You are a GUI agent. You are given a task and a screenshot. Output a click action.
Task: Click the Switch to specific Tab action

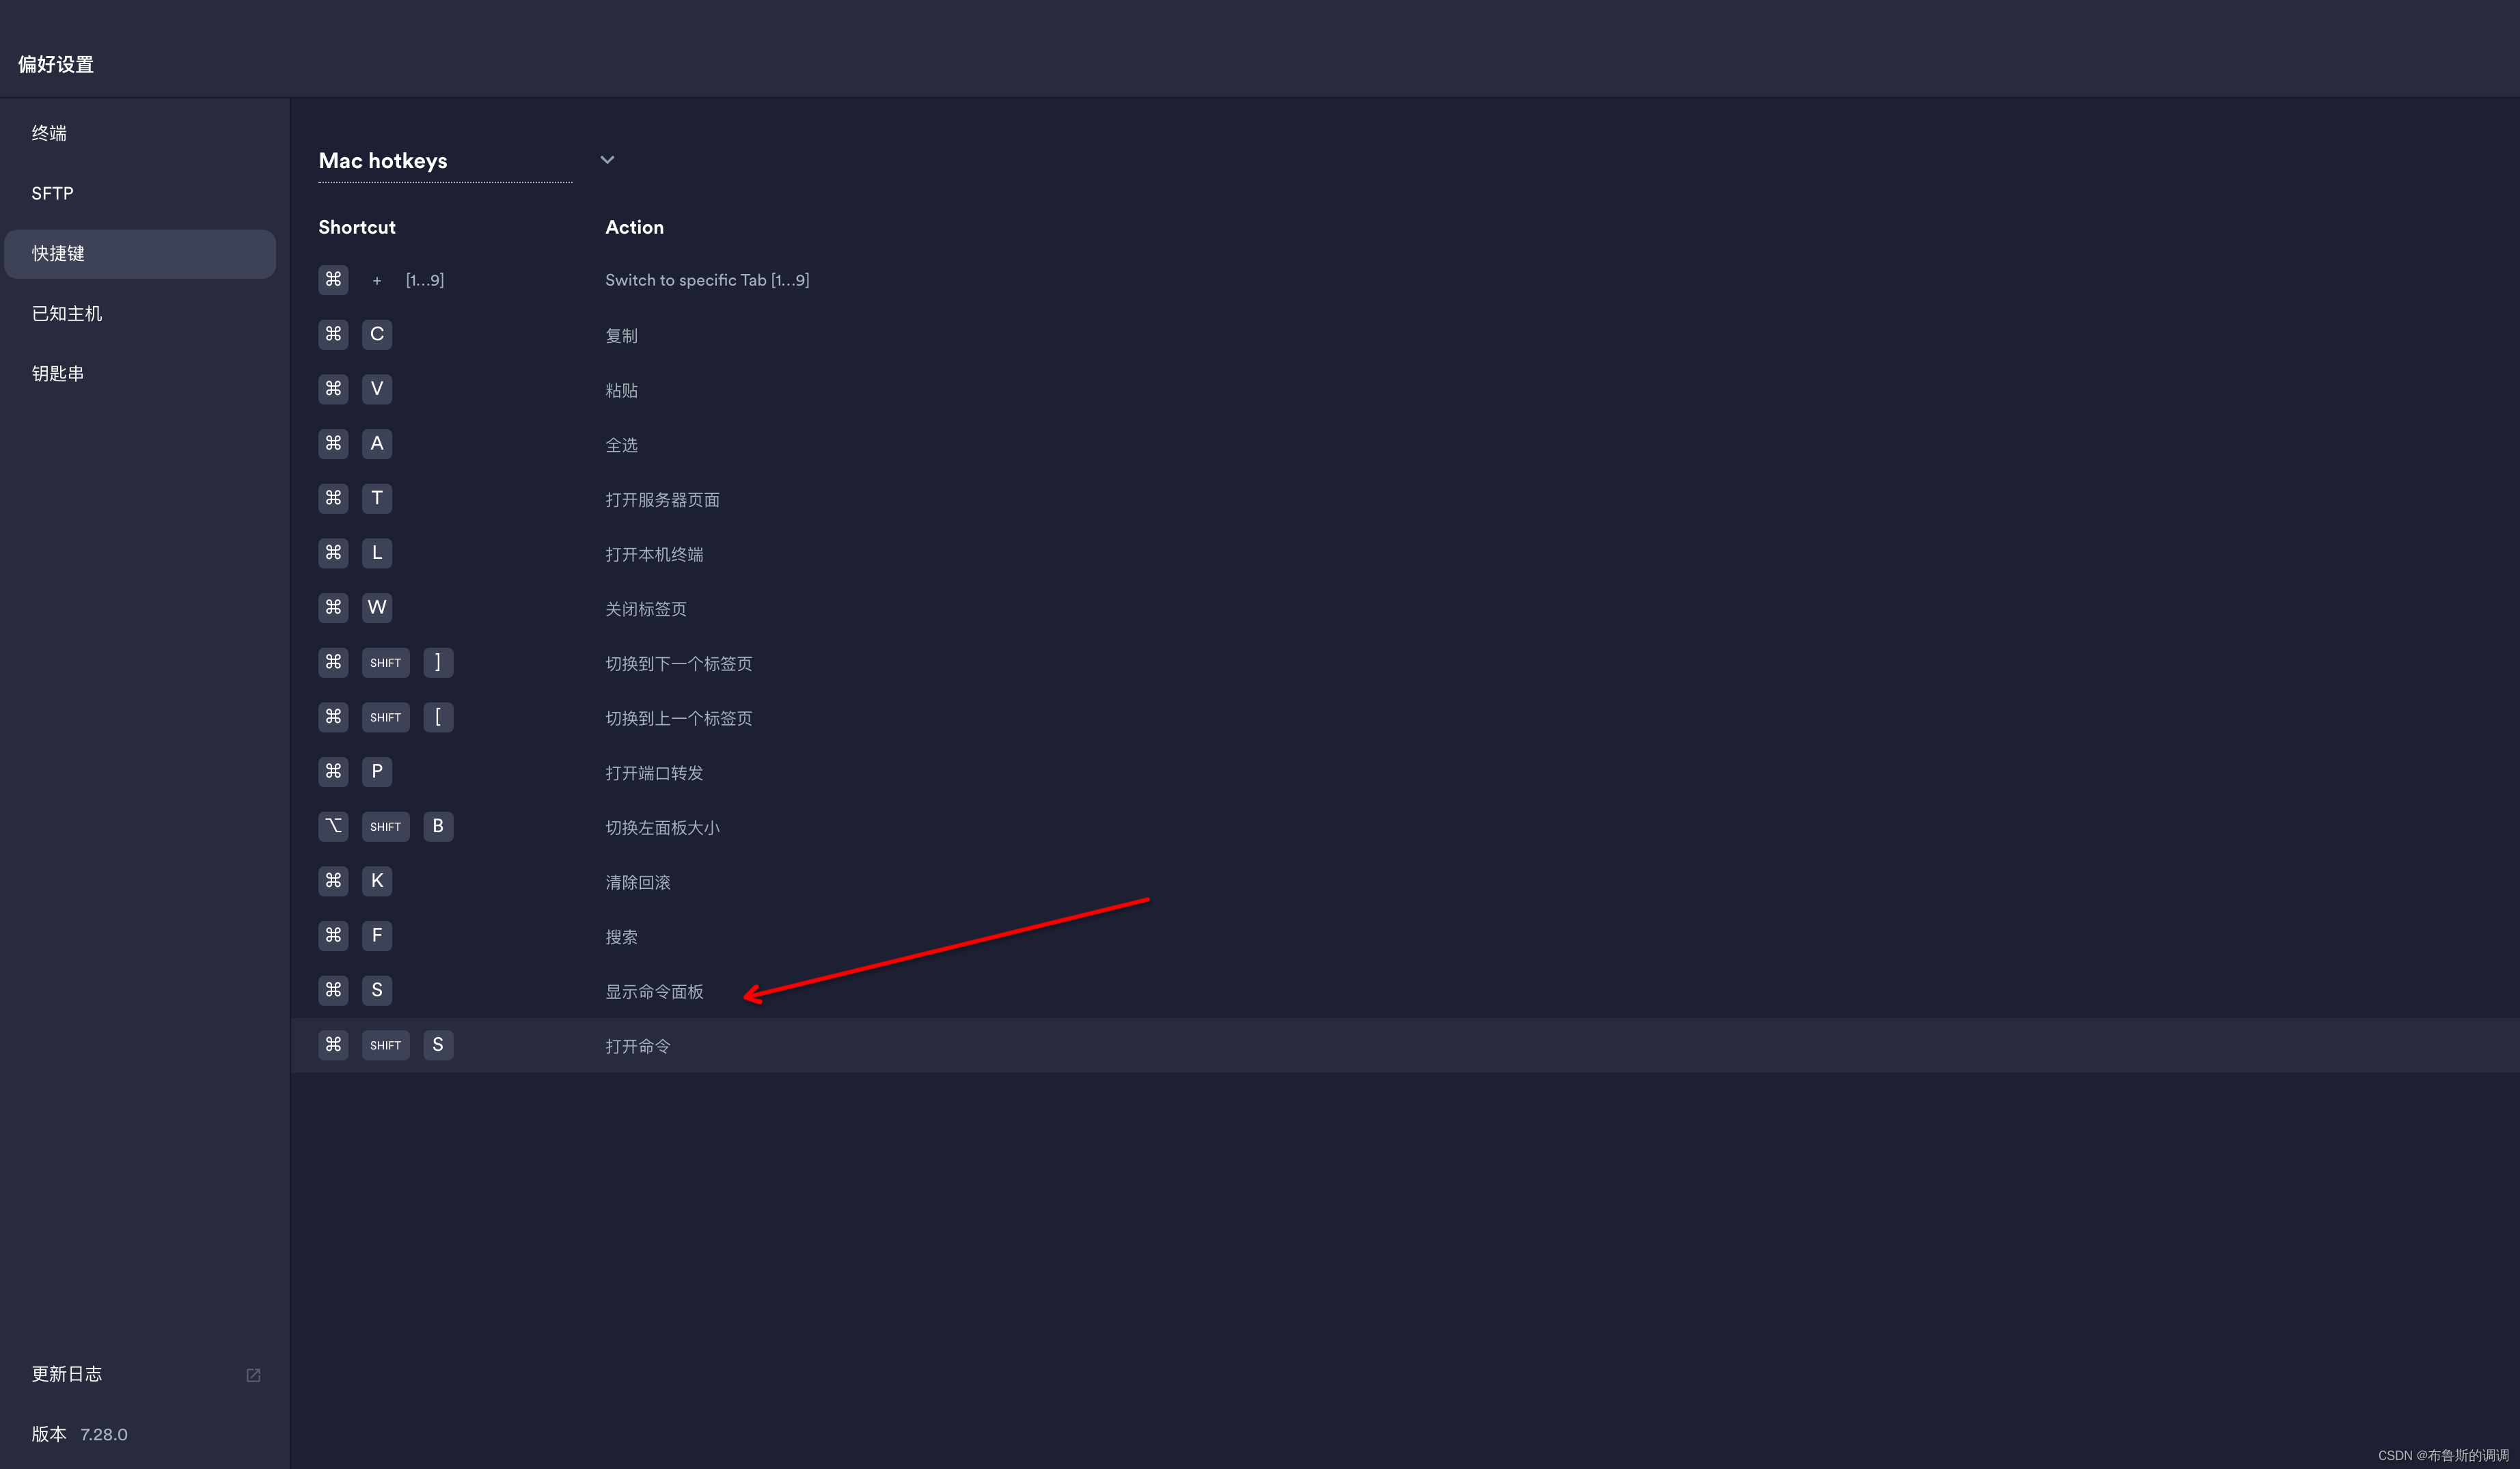point(706,280)
